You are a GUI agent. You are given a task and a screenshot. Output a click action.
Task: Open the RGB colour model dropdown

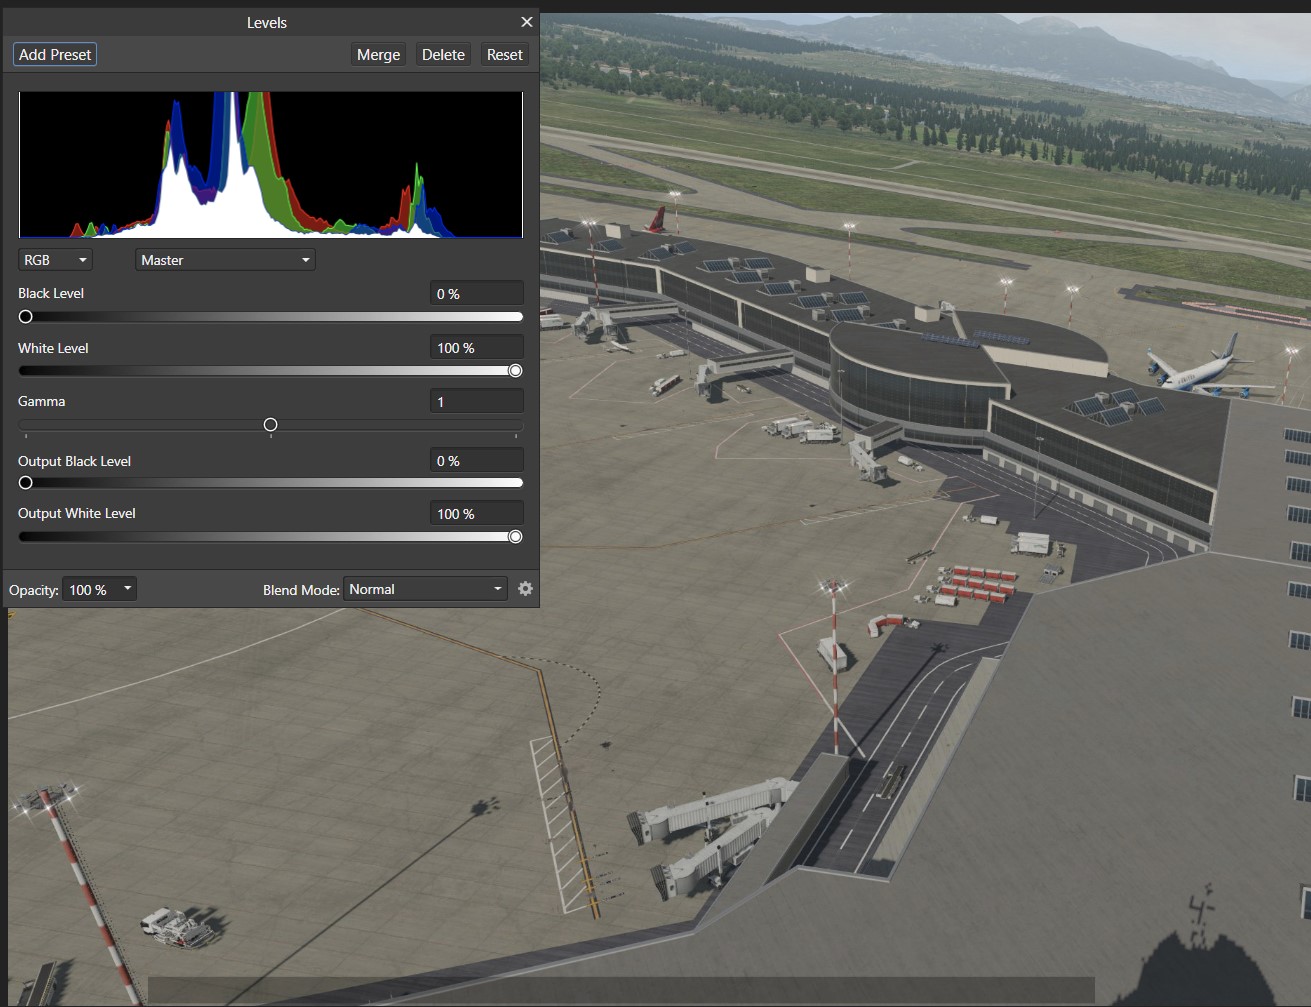55,260
